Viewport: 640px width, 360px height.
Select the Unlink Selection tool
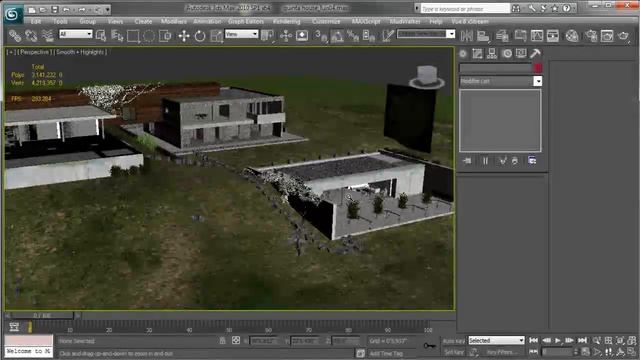click(31, 36)
